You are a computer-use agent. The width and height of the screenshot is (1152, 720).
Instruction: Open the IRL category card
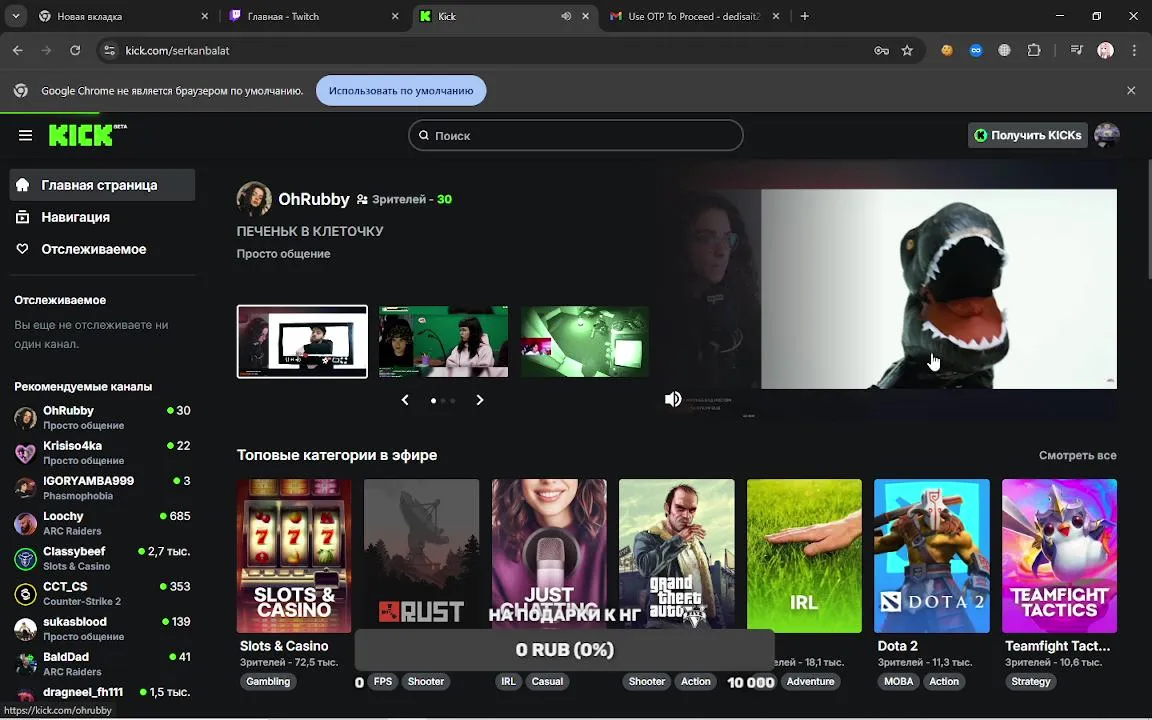pyautogui.click(x=804, y=555)
